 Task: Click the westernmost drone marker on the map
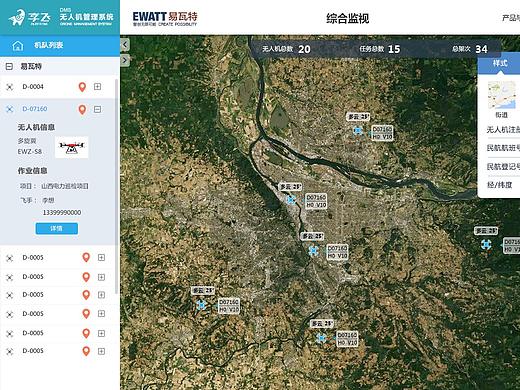(201, 305)
